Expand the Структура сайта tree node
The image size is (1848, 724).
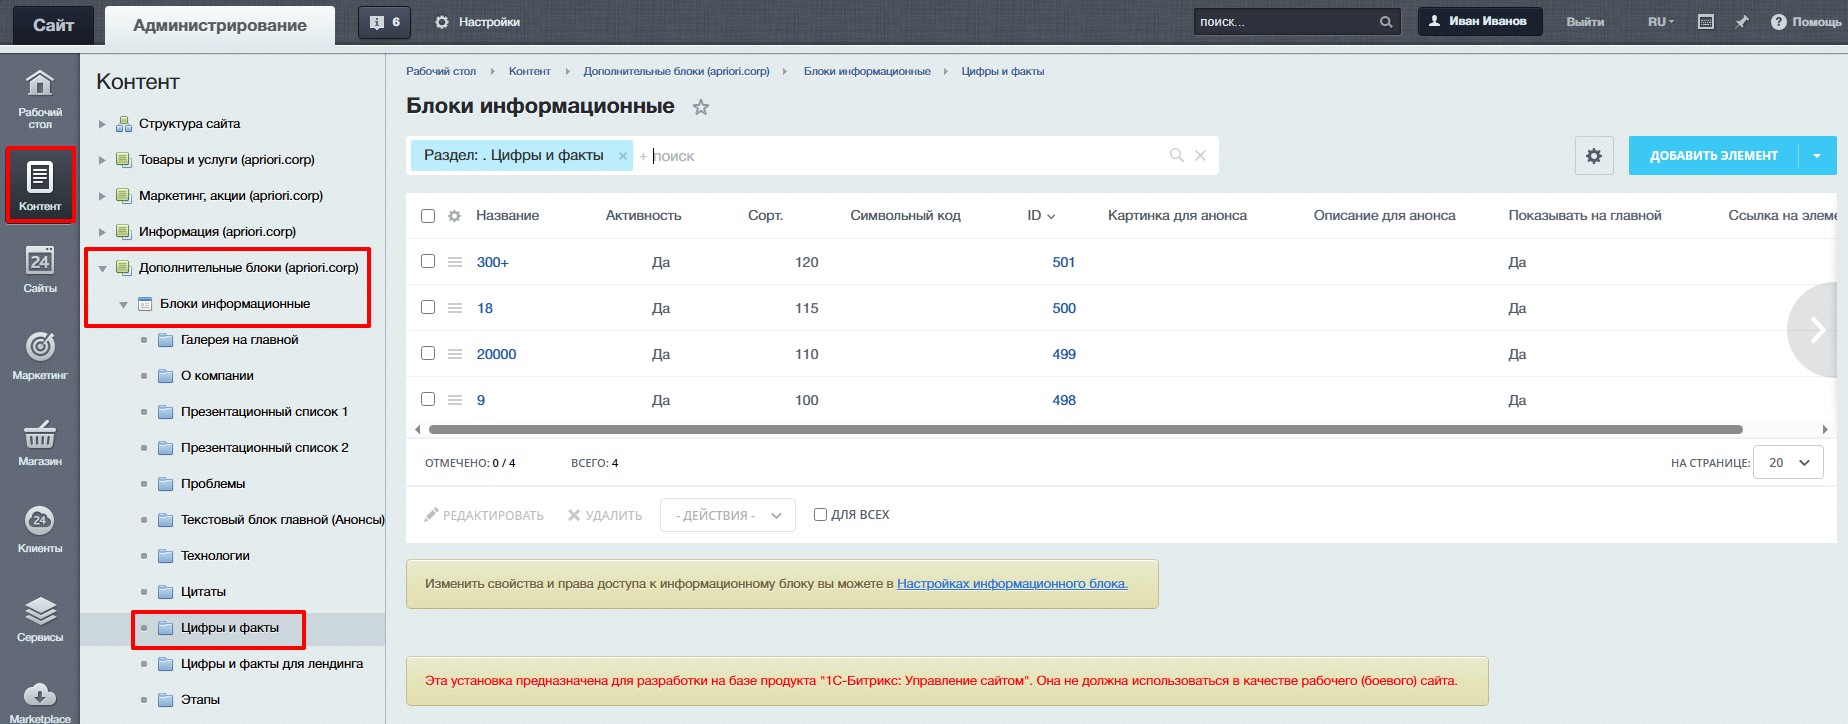(102, 124)
